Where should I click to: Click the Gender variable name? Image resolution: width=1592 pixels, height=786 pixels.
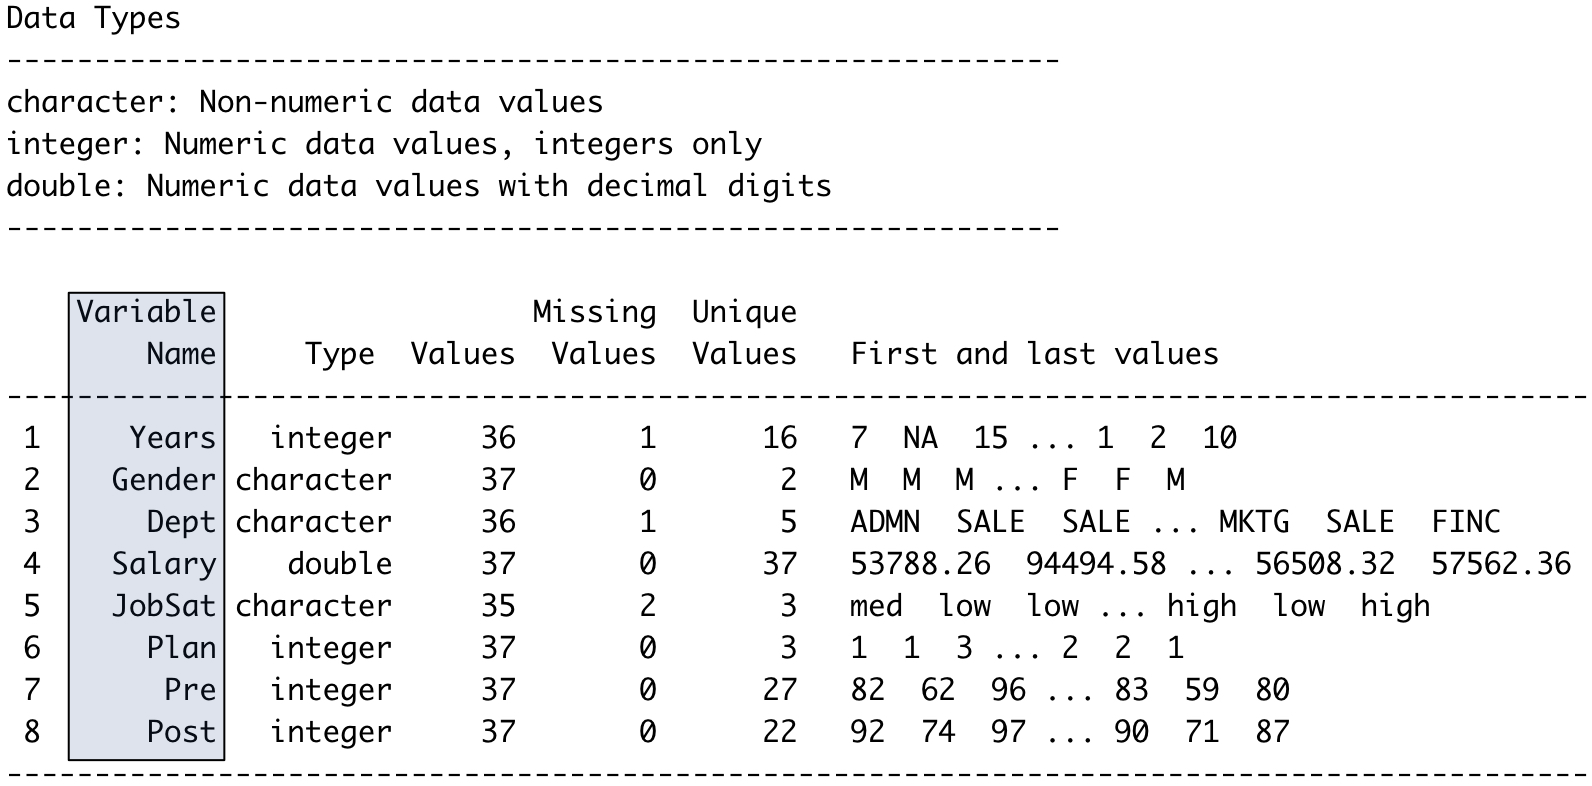163,480
